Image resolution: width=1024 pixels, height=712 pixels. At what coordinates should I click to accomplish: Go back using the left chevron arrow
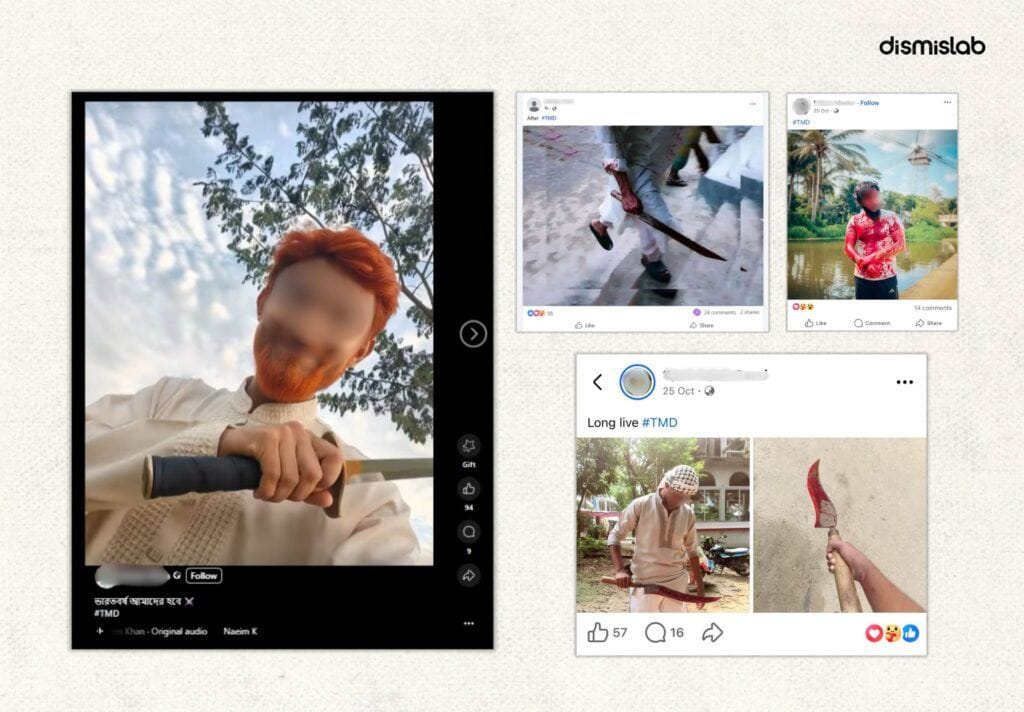(x=598, y=382)
